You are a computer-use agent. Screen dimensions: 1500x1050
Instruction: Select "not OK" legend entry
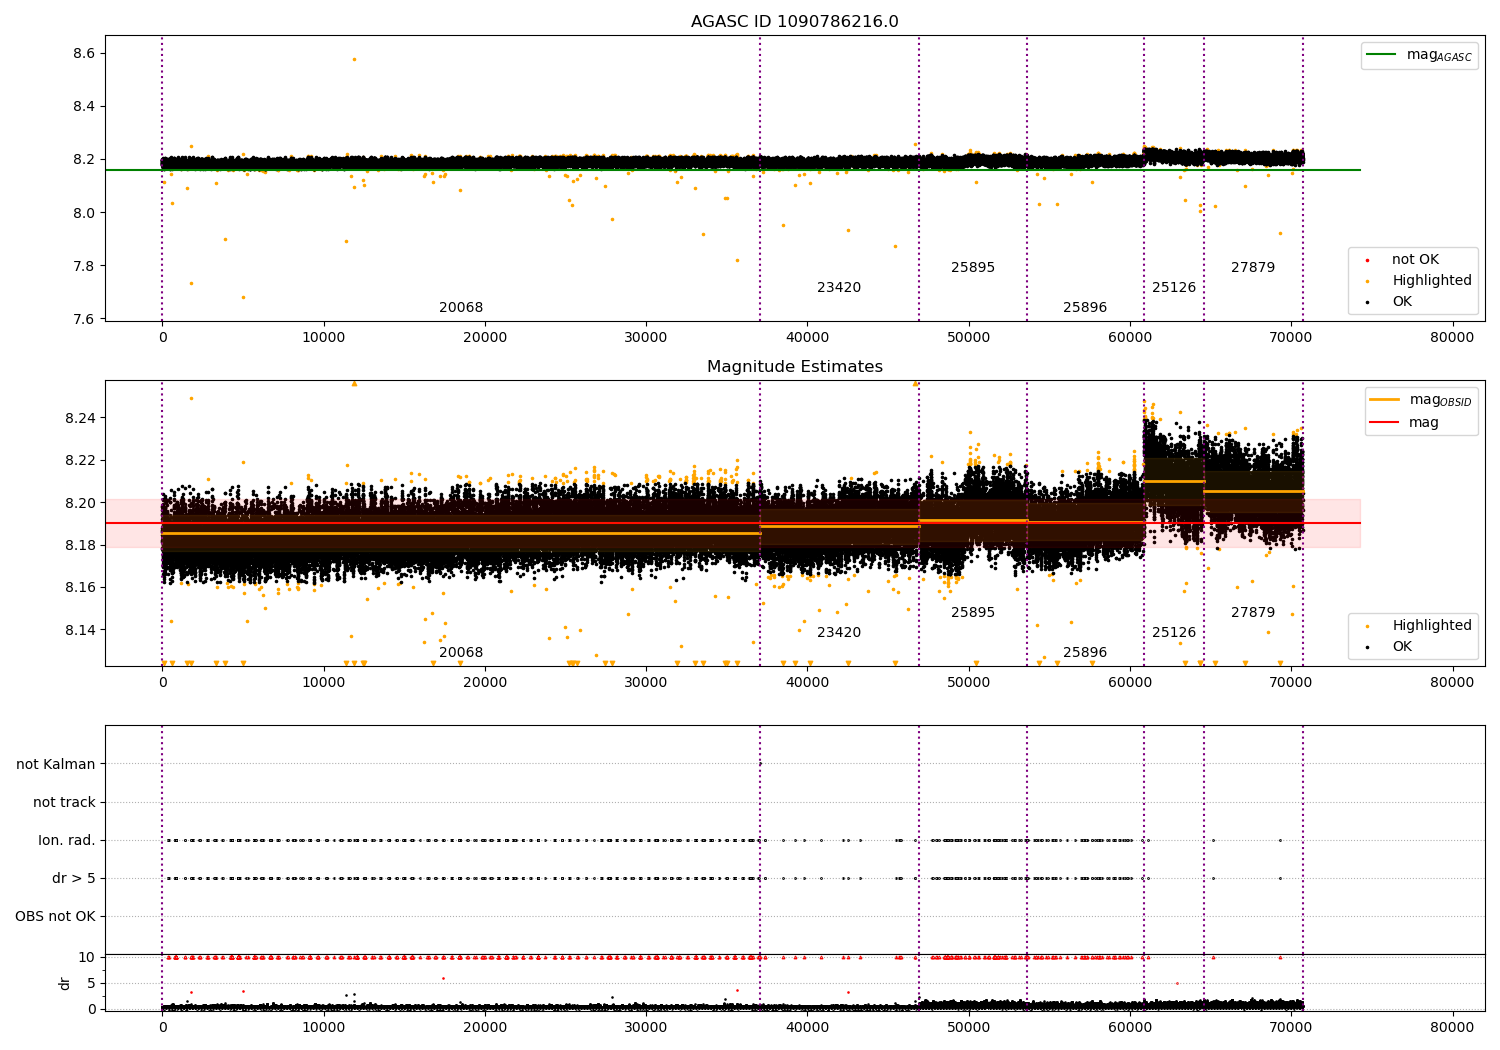[x=1413, y=260]
